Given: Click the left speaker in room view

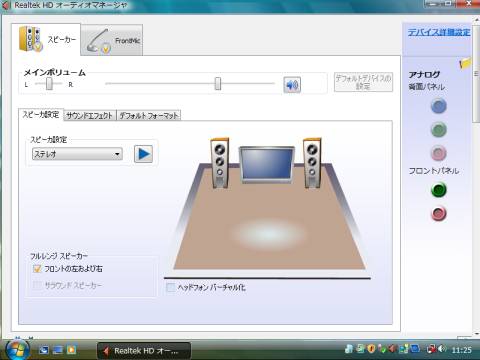Looking at the screenshot, I should (220, 163).
